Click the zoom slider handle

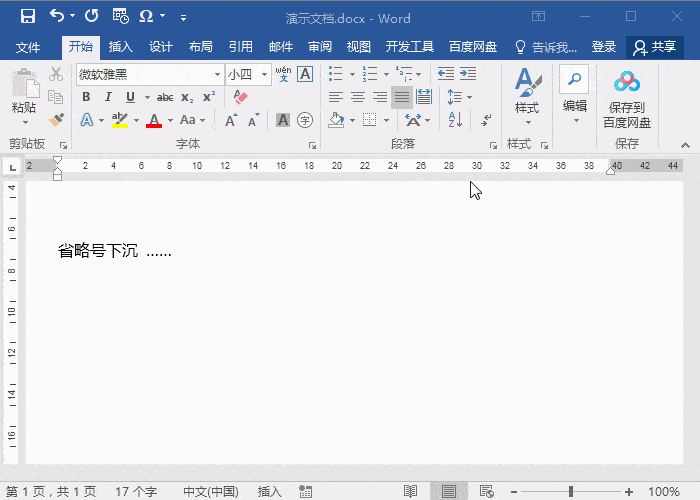[x=571, y=492]
